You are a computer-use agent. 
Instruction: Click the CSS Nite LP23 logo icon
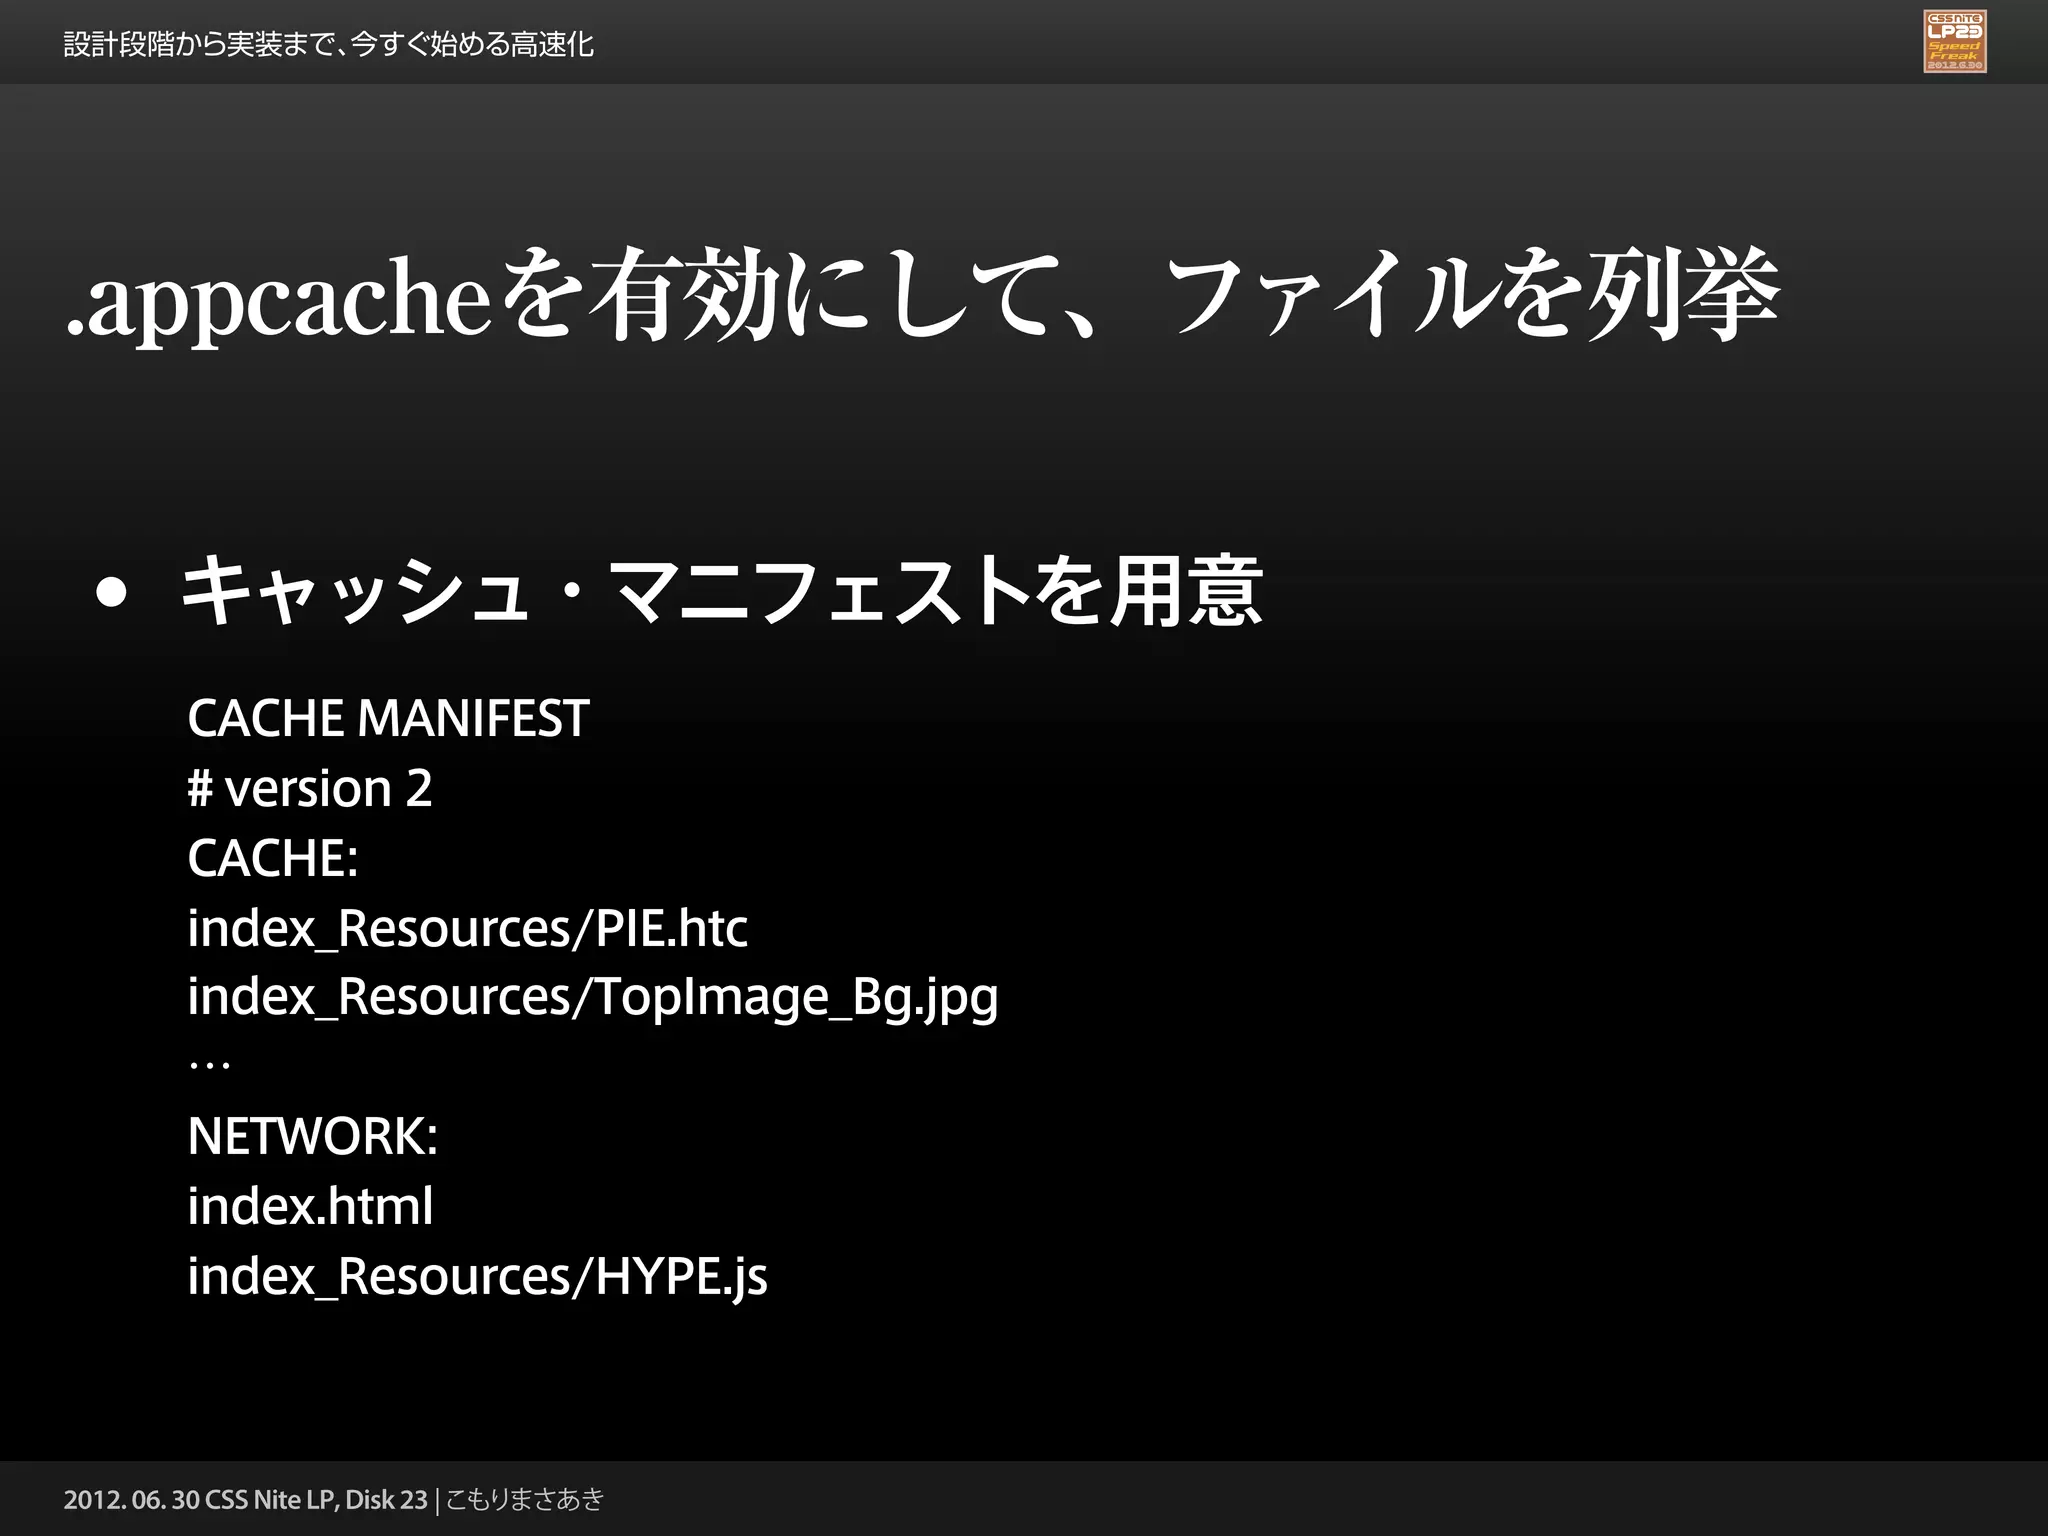1955,41
